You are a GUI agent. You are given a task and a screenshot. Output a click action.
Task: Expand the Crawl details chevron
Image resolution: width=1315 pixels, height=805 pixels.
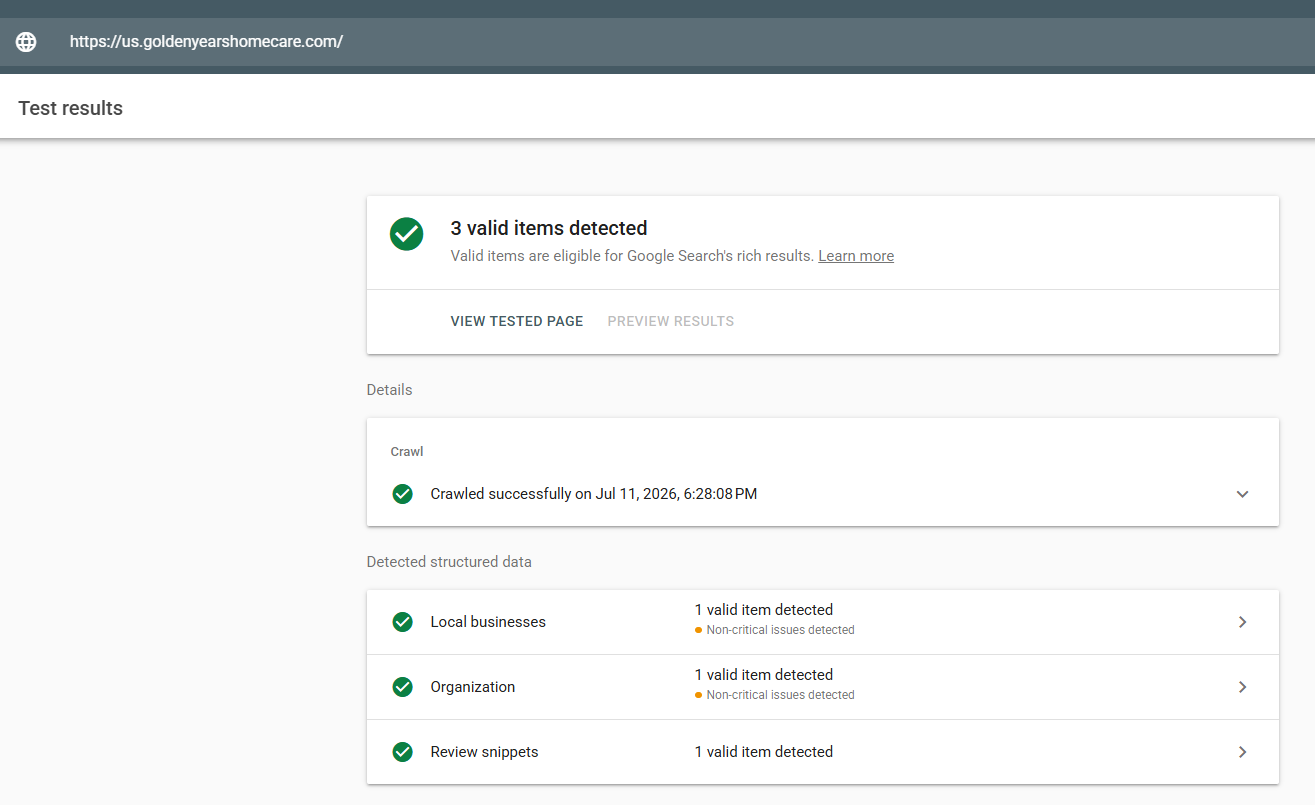[1242, 494]
